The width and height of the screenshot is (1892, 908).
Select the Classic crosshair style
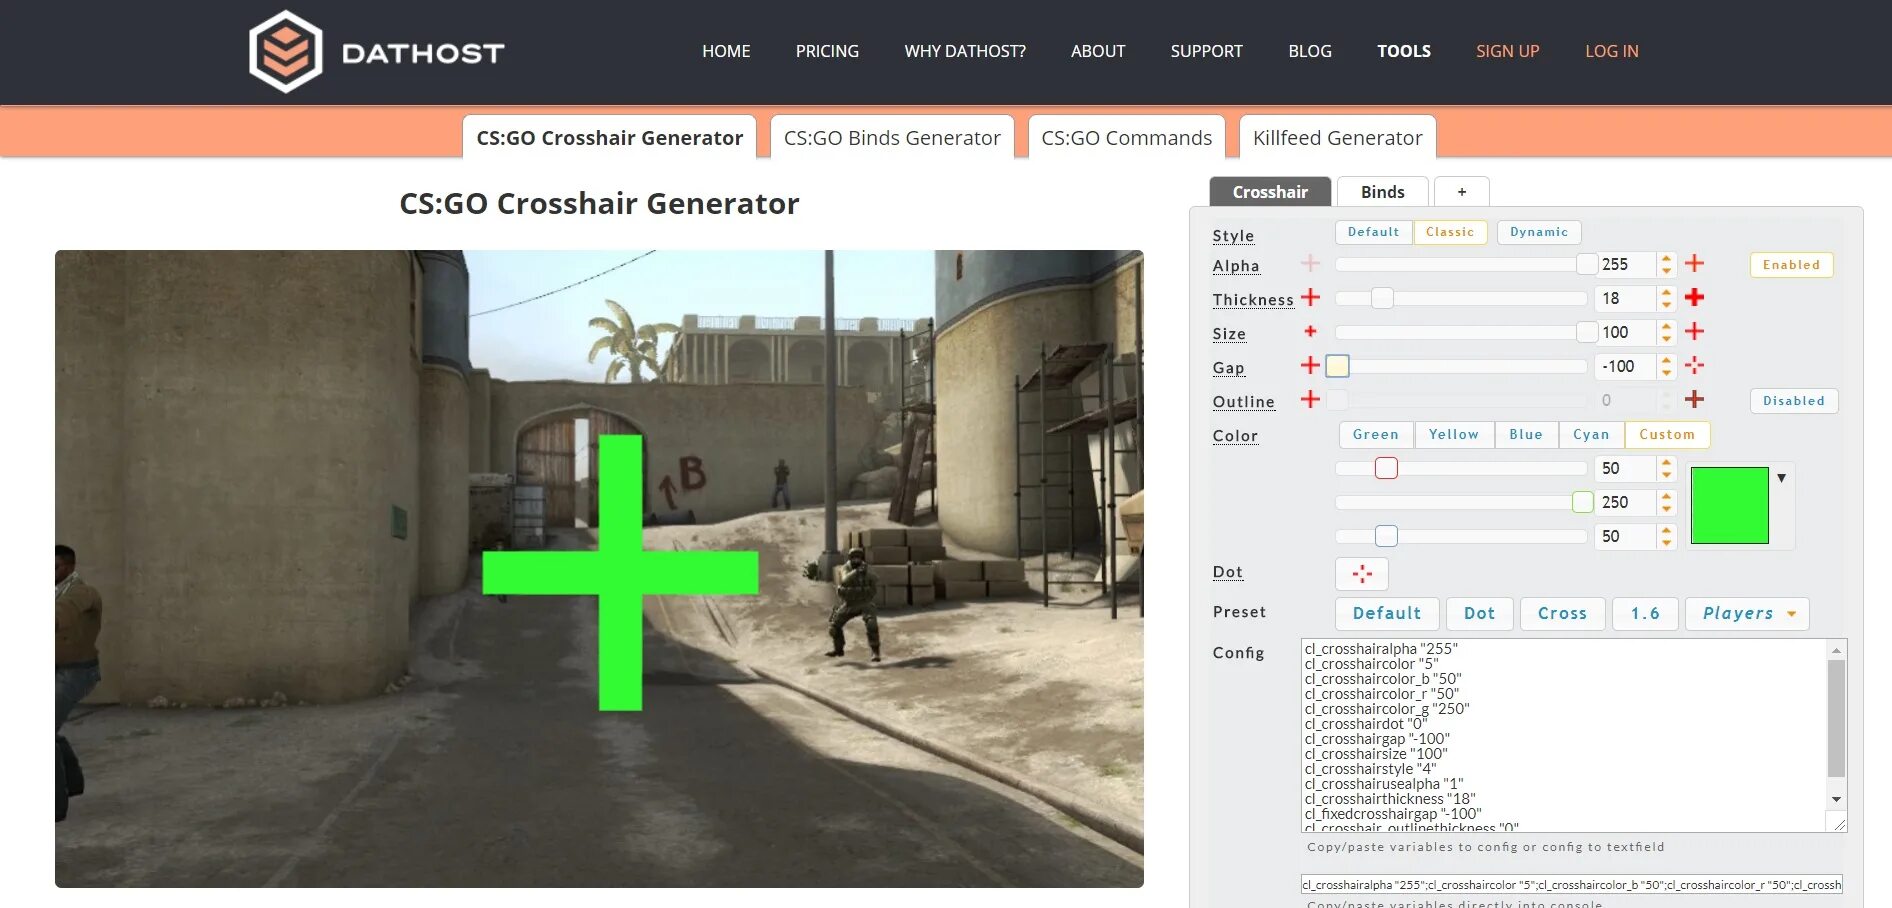(1450, 232)
